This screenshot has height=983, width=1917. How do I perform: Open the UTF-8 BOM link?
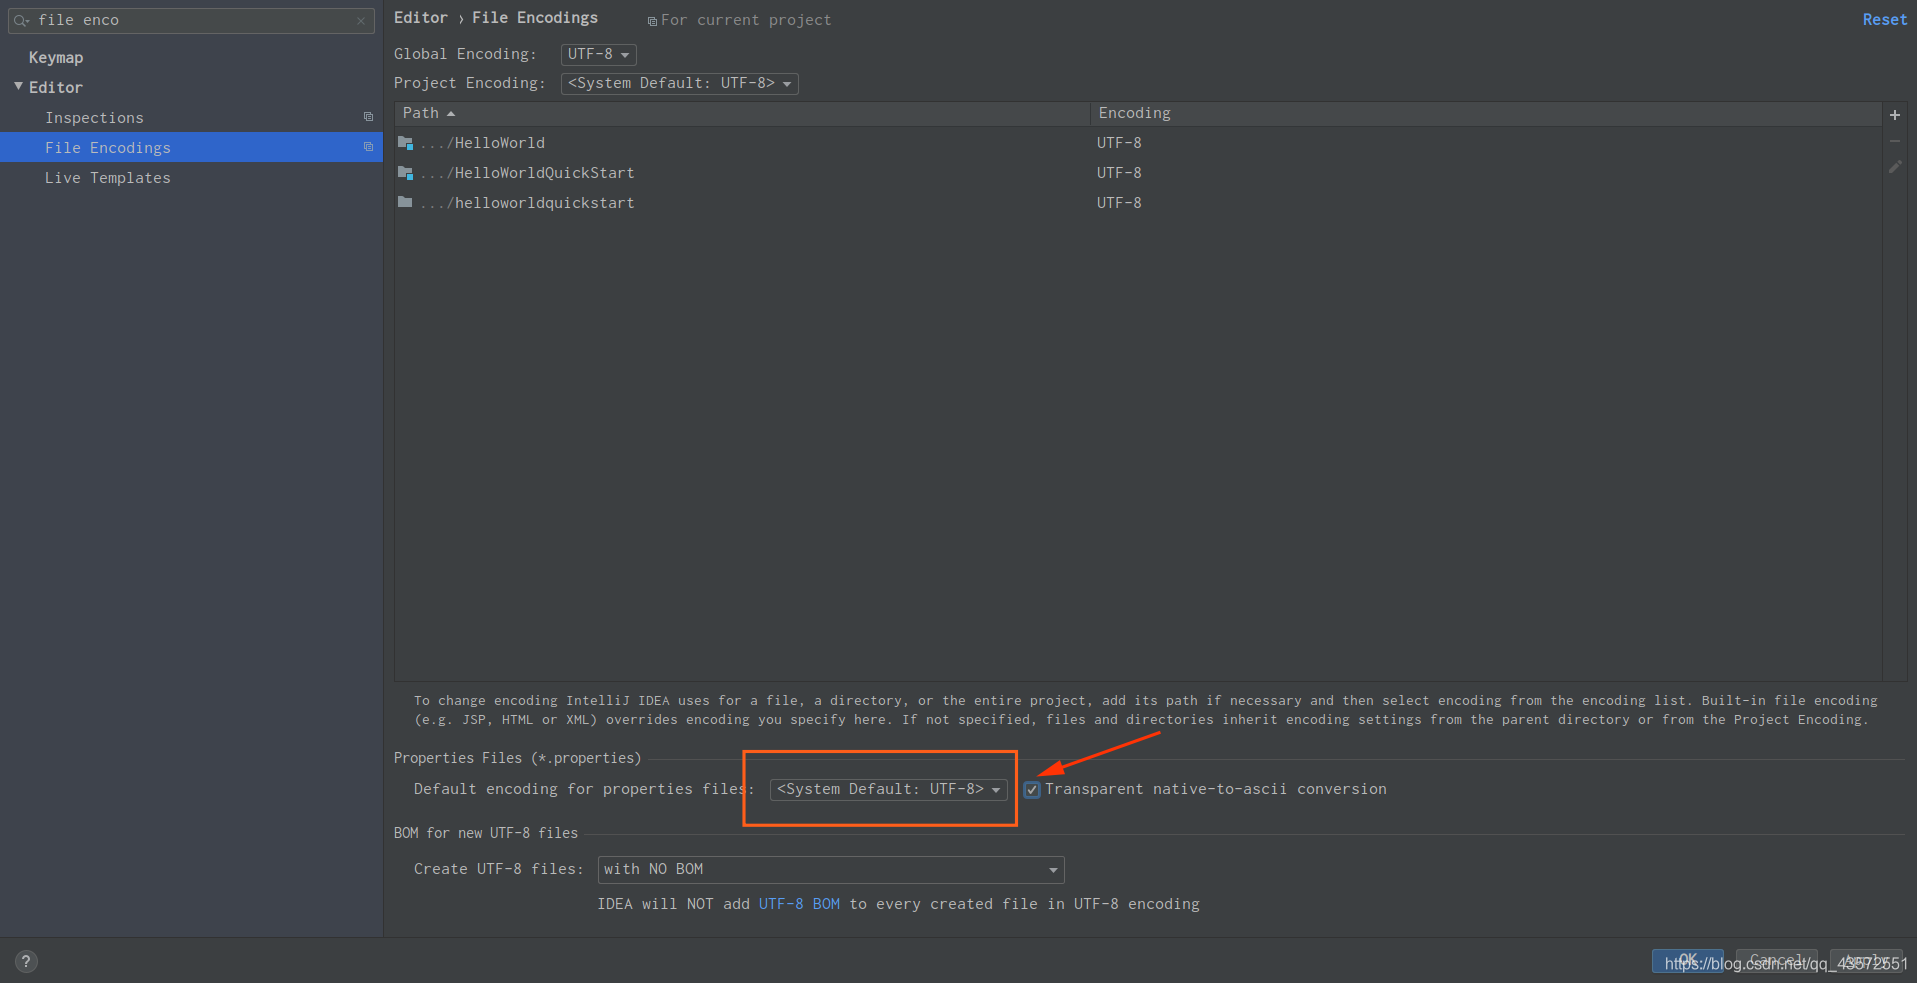click(799, 904)
